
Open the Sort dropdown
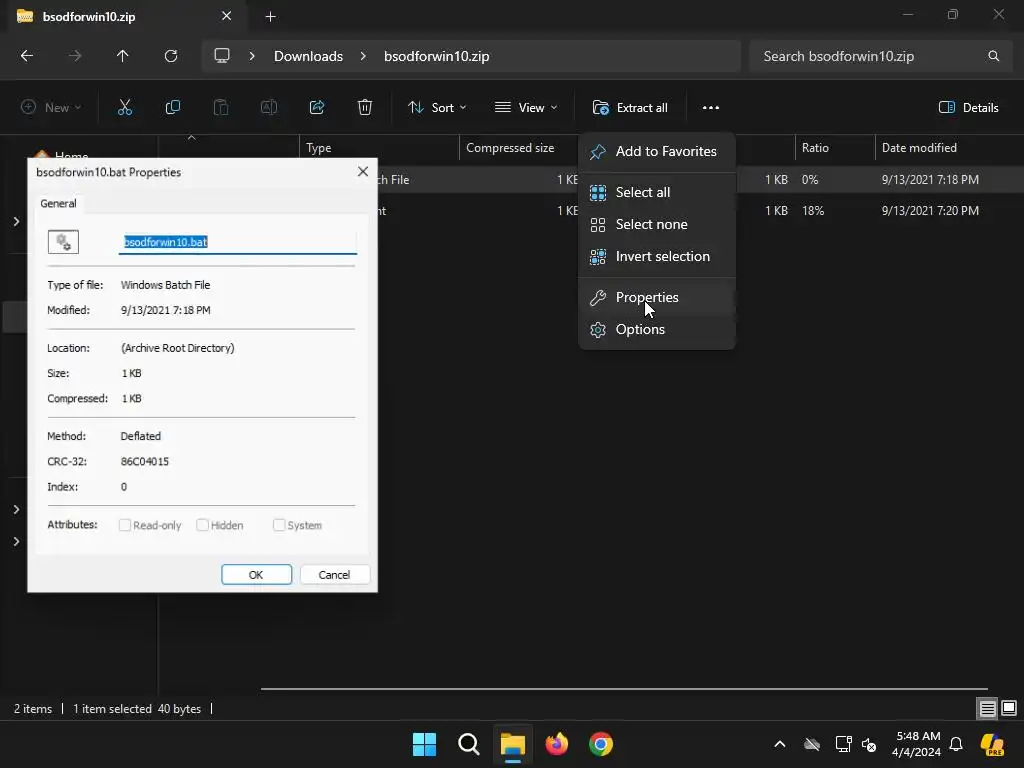437,108
